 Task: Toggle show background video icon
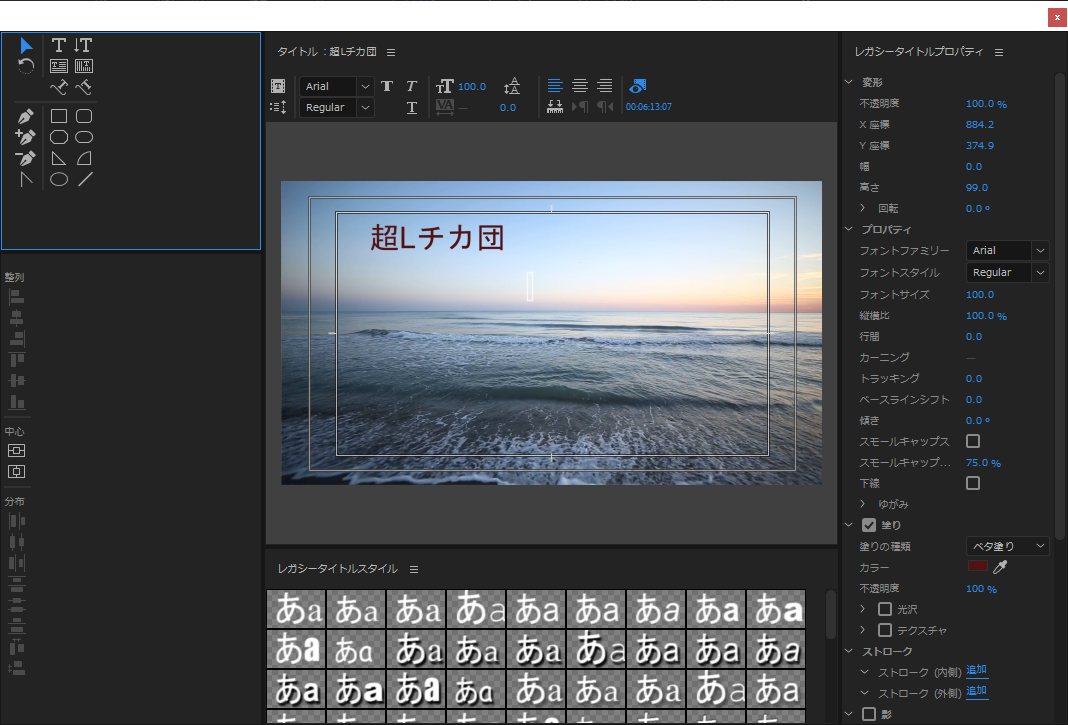637,86
